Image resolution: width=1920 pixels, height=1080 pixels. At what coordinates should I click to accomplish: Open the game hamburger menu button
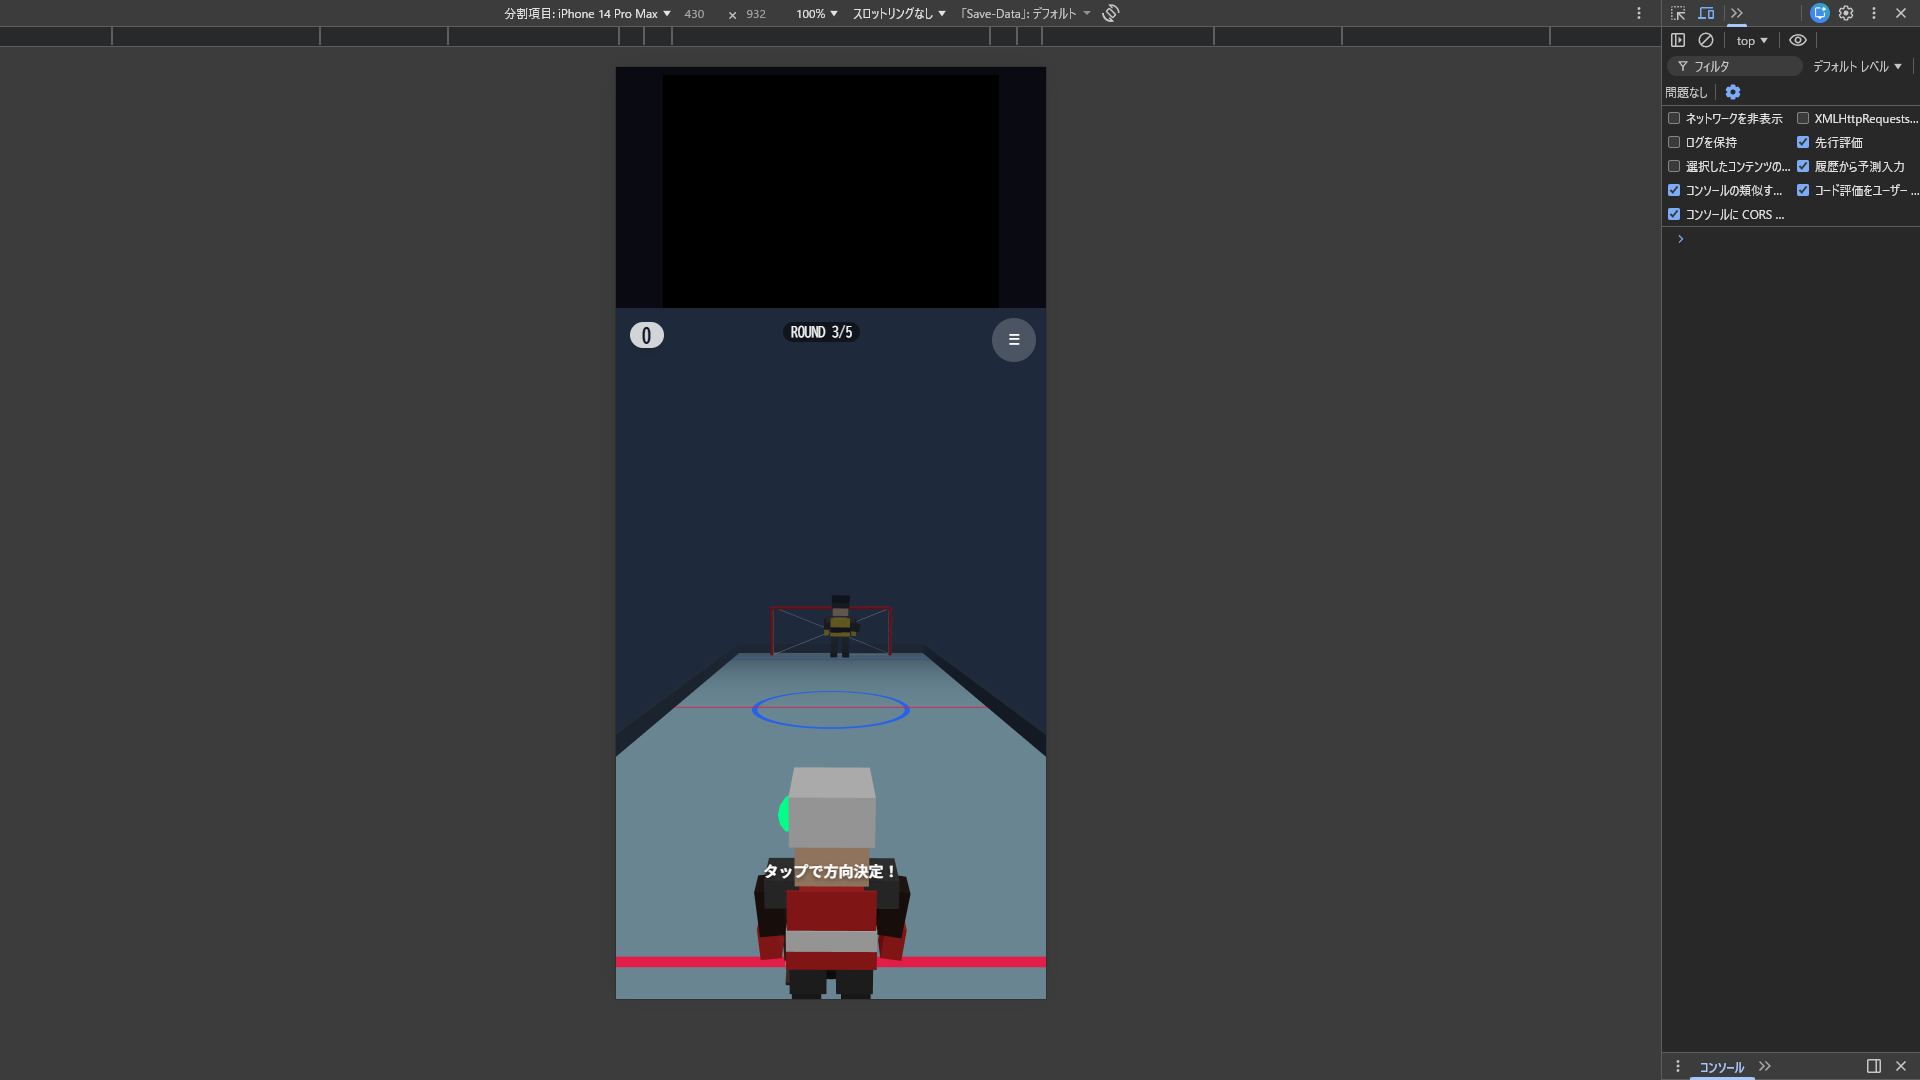[1013, 340]
